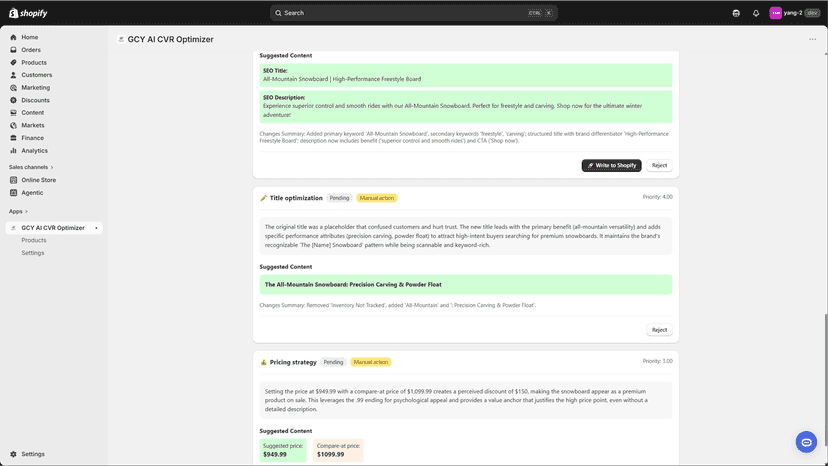Viewport: 828px width, 466px height.
Task: Click the 'Priority: 4.00' label
Action: (x=657, y=197)
